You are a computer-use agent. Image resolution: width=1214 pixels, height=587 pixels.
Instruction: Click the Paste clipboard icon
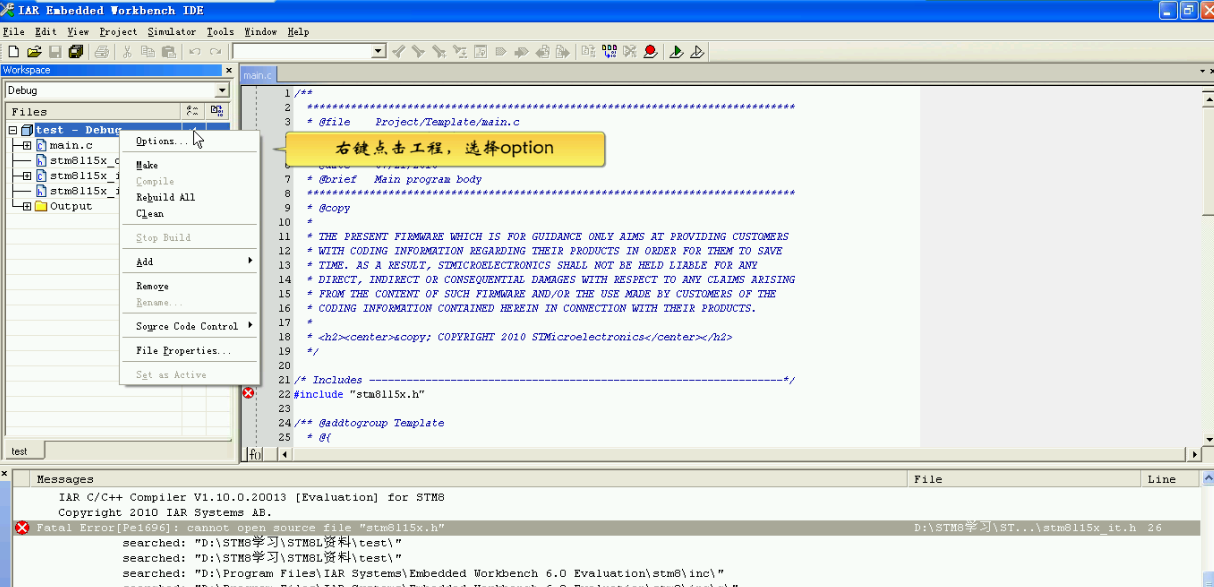pos(168,51)
